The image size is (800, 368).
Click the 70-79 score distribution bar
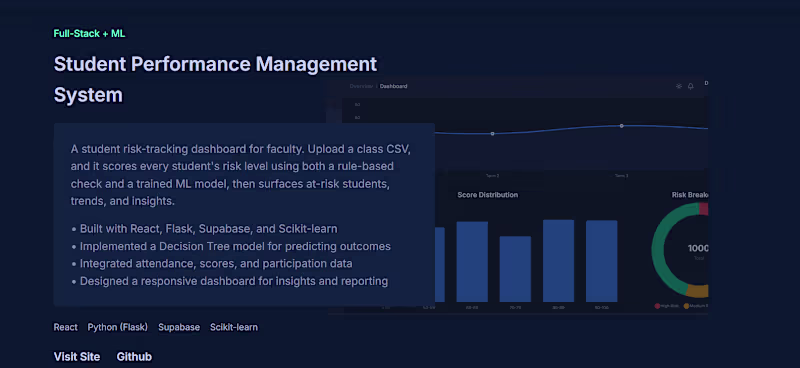[x=515, y=269]
